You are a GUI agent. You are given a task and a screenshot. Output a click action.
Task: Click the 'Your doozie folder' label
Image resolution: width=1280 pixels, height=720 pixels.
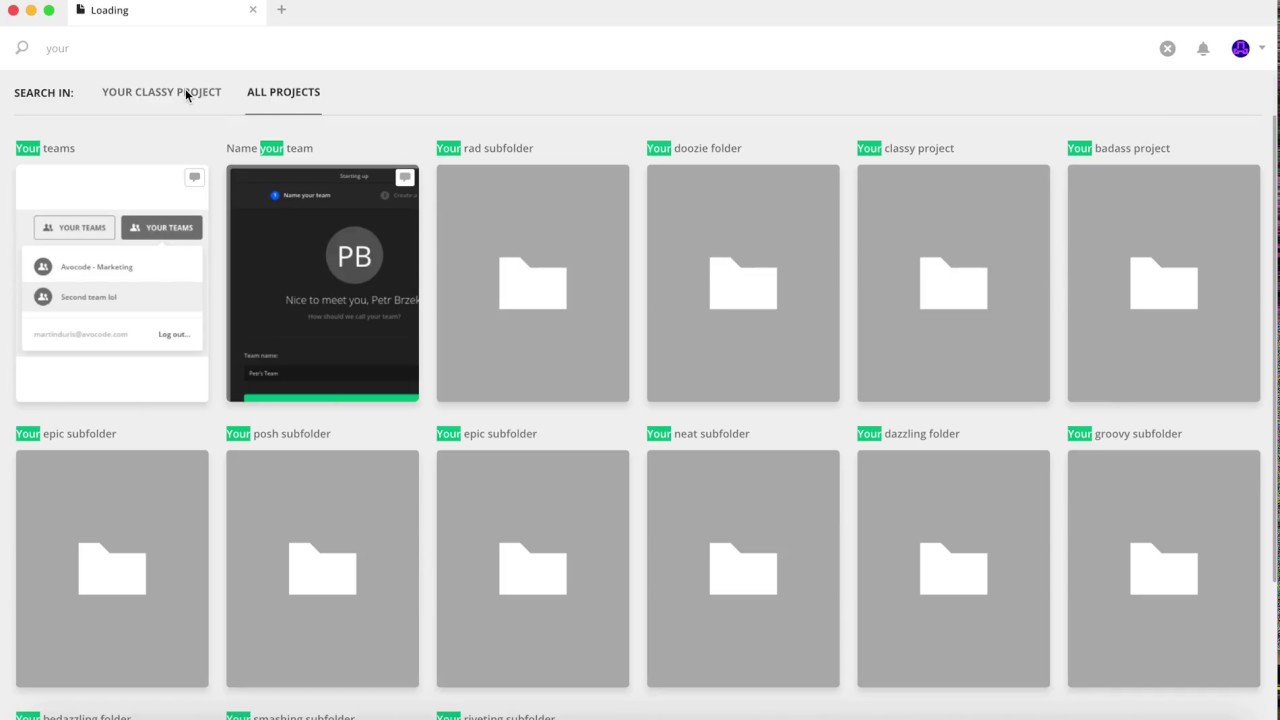694,148
